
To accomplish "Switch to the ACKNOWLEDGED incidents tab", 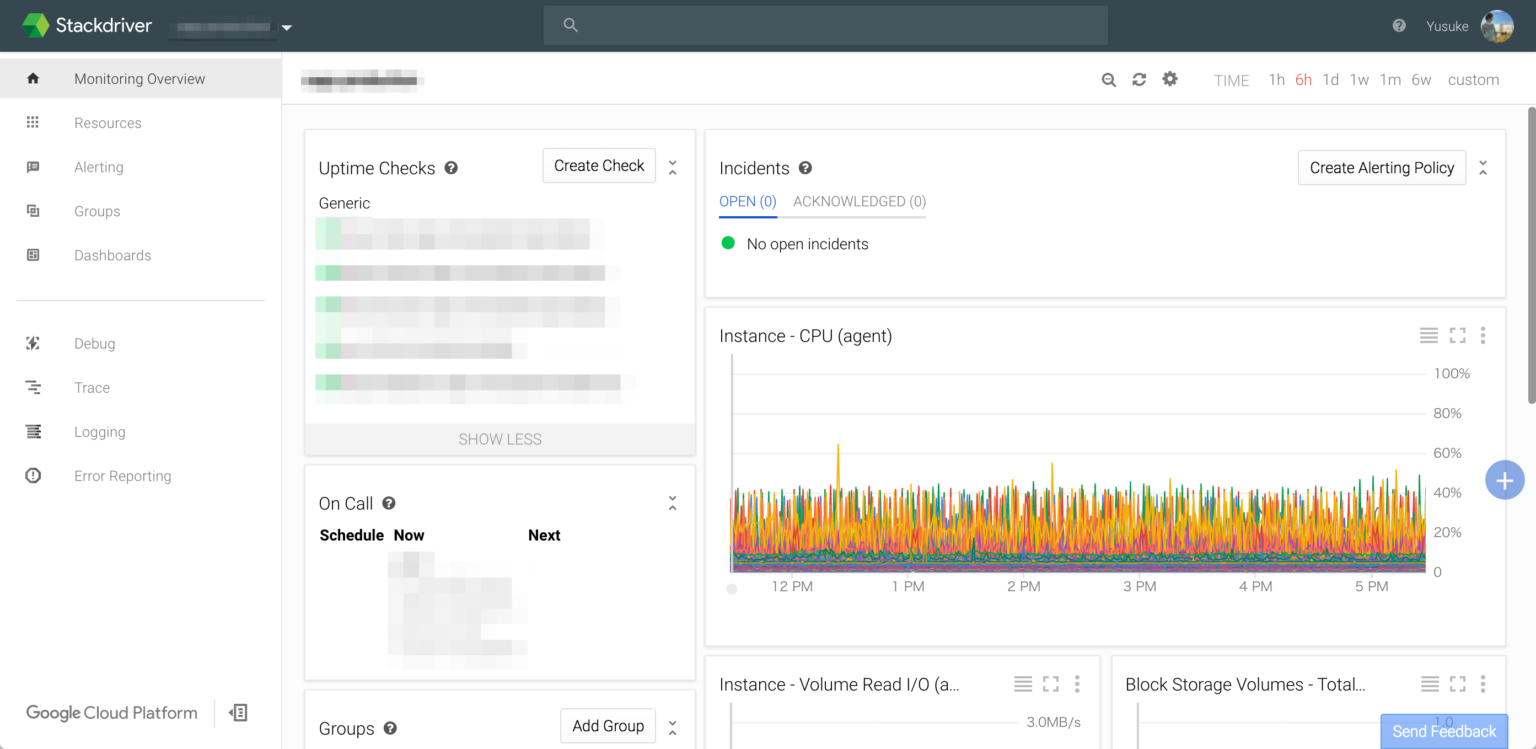I will pyautogui.click(x=857, y=201).
